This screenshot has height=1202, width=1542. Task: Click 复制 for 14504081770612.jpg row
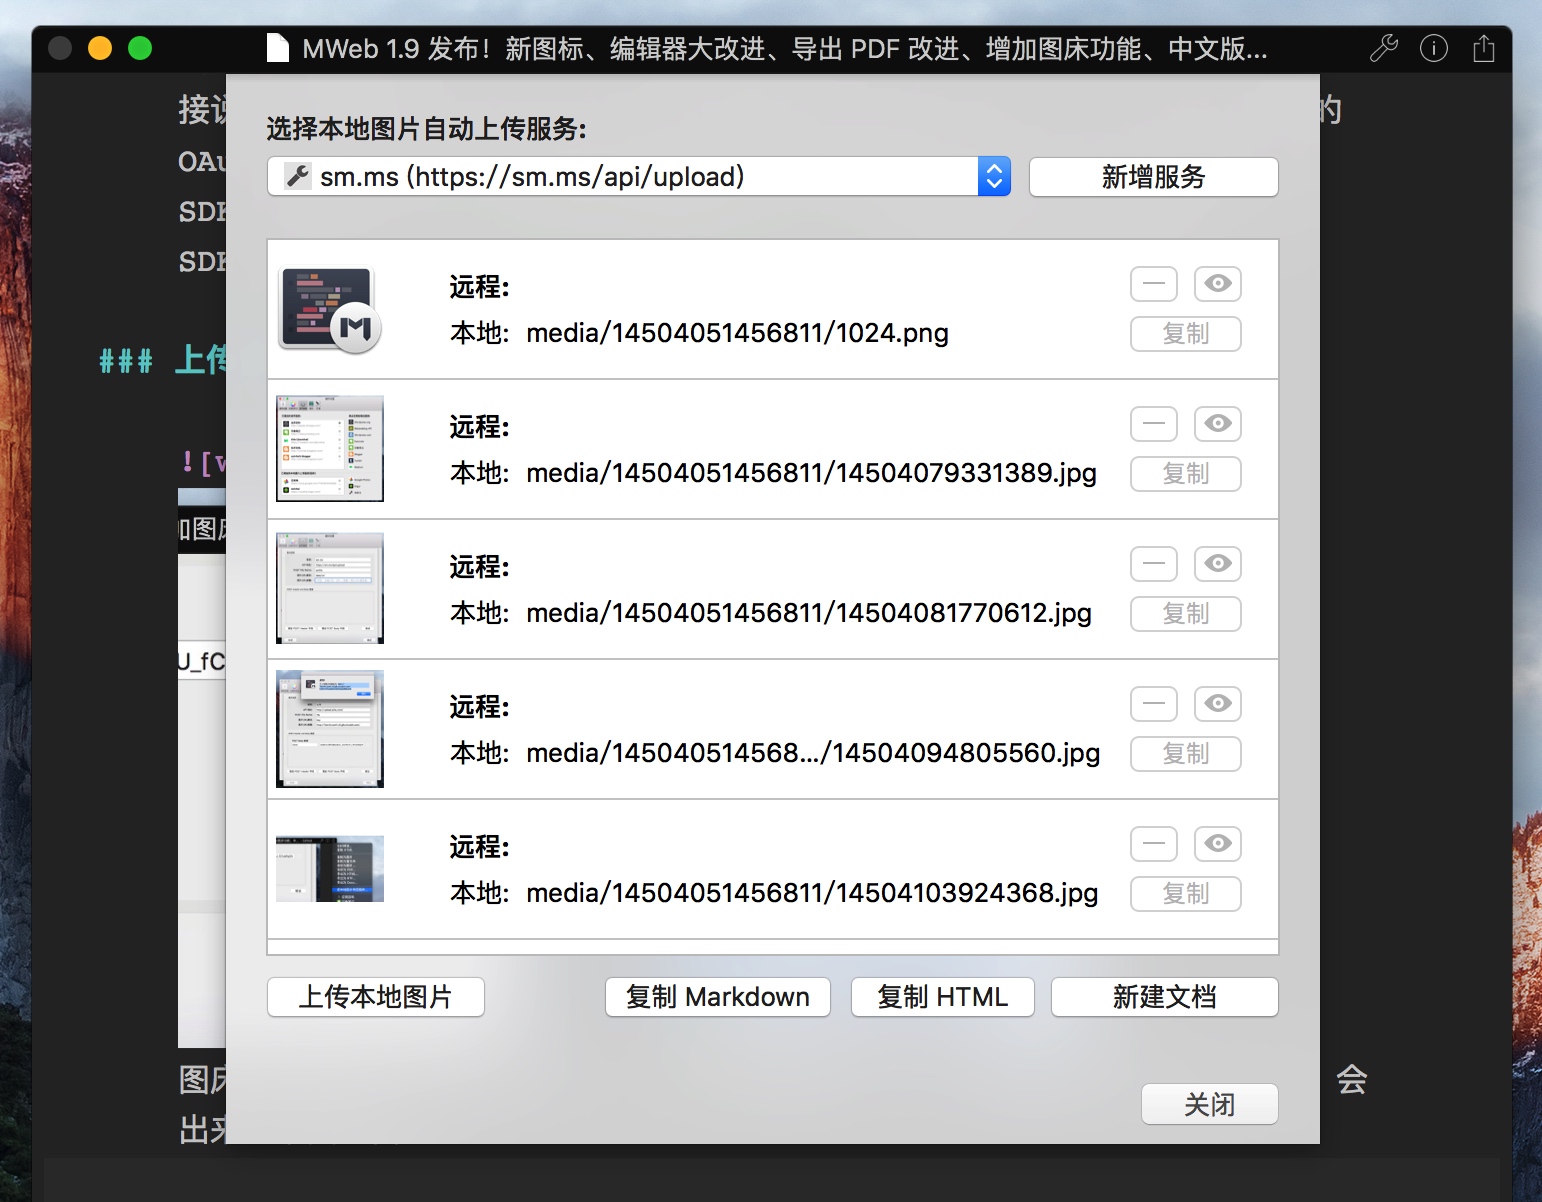(1186, 614)
